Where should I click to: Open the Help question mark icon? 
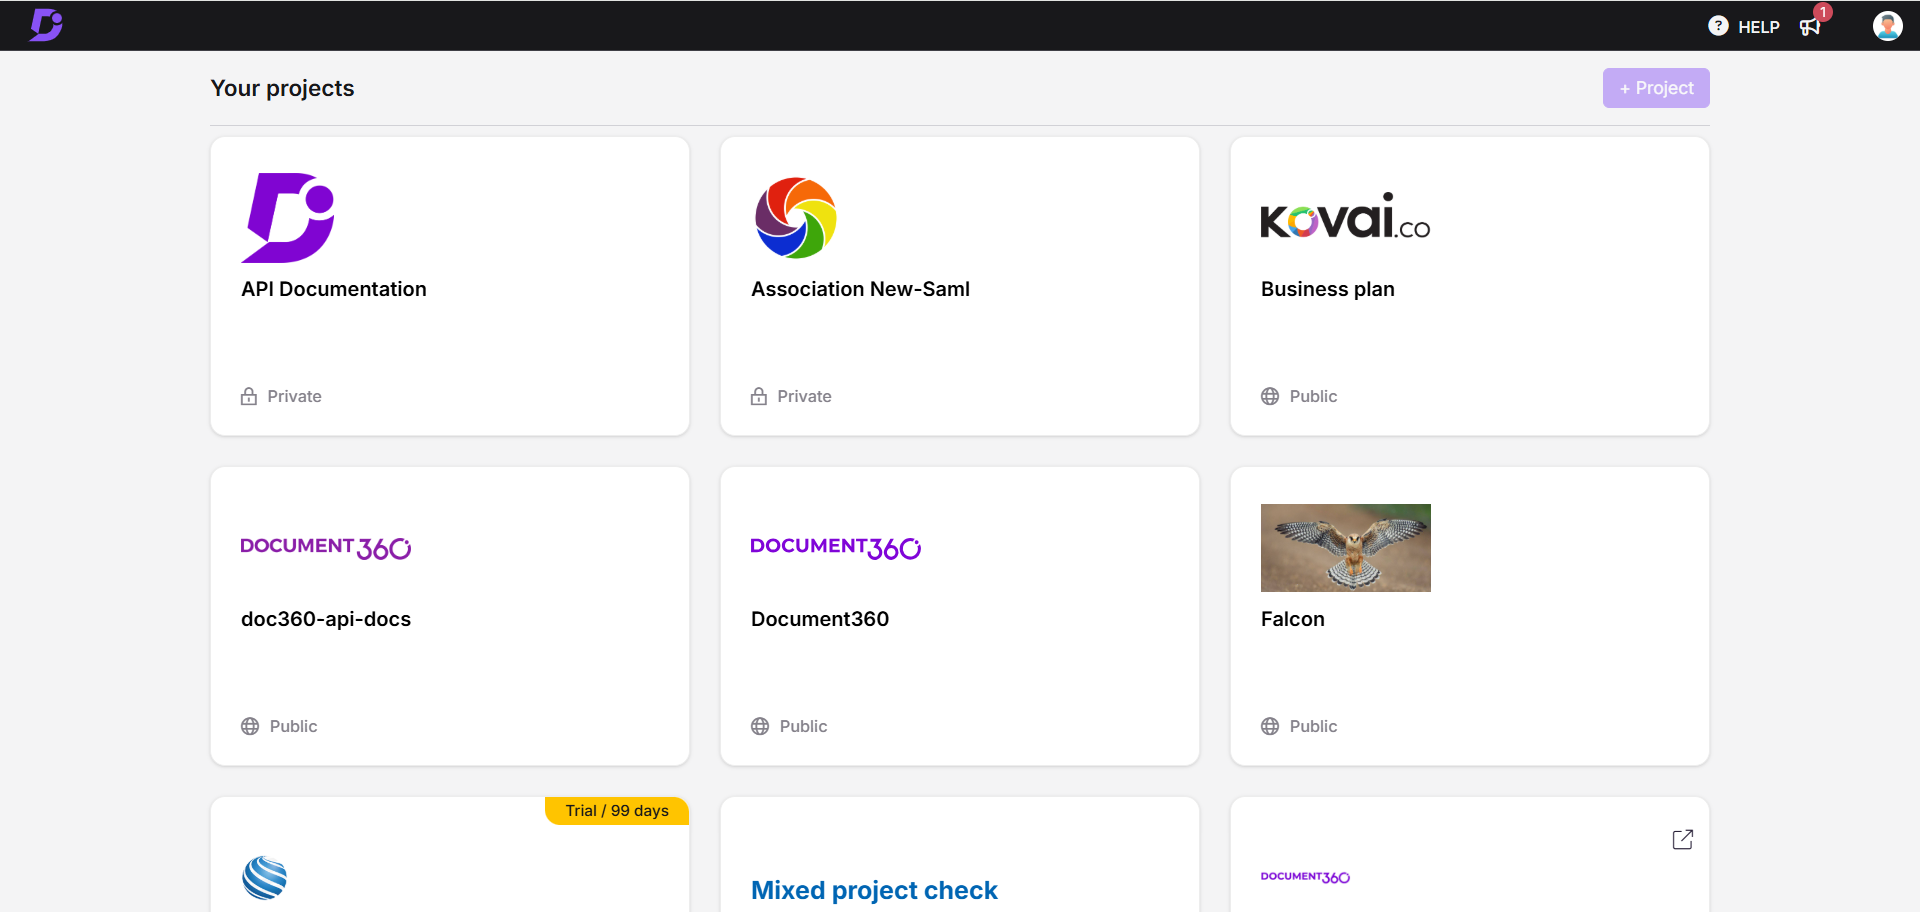[1718, 26]
